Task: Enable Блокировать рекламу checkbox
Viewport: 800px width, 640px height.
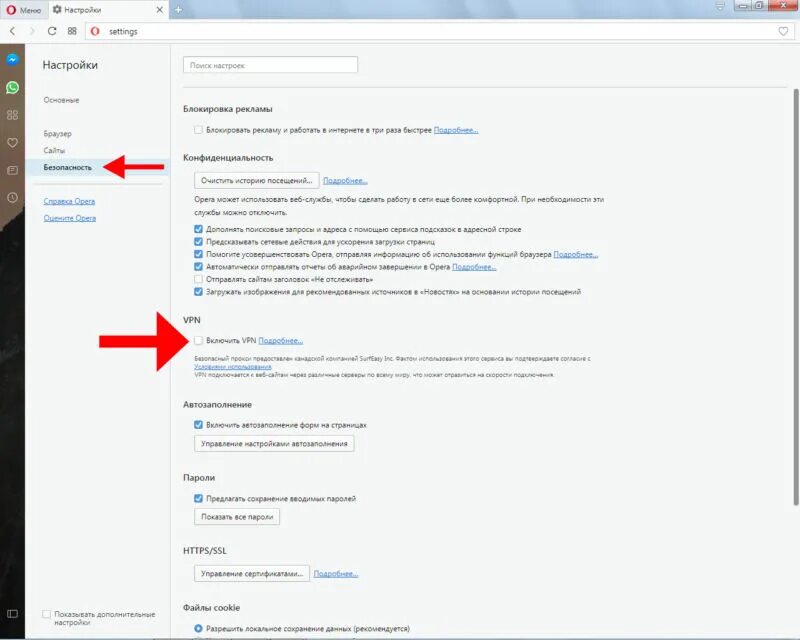Action: point(198,130)
